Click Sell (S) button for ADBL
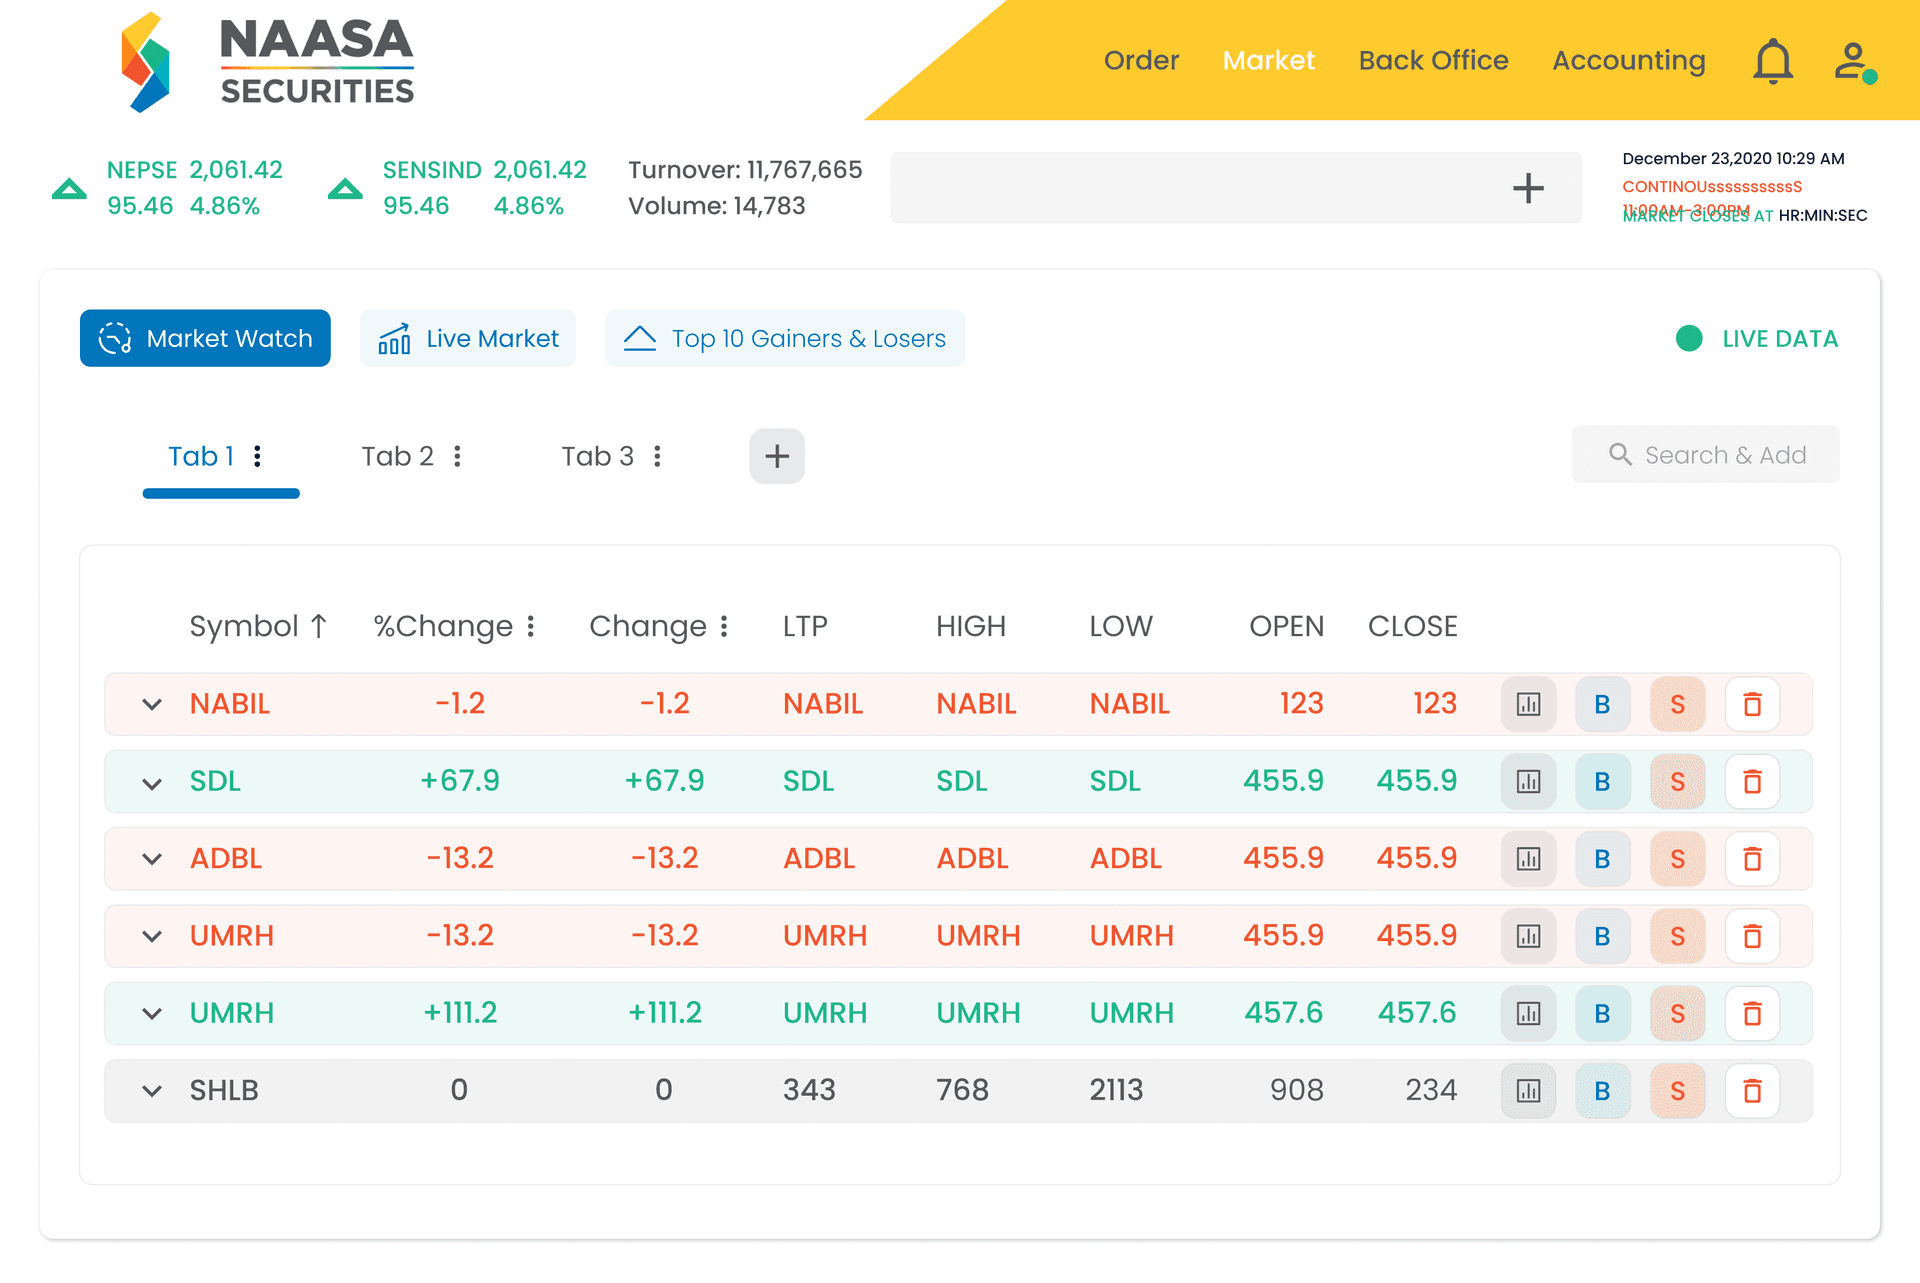Viewport: 1920px width, 1283px height. 1677,859
